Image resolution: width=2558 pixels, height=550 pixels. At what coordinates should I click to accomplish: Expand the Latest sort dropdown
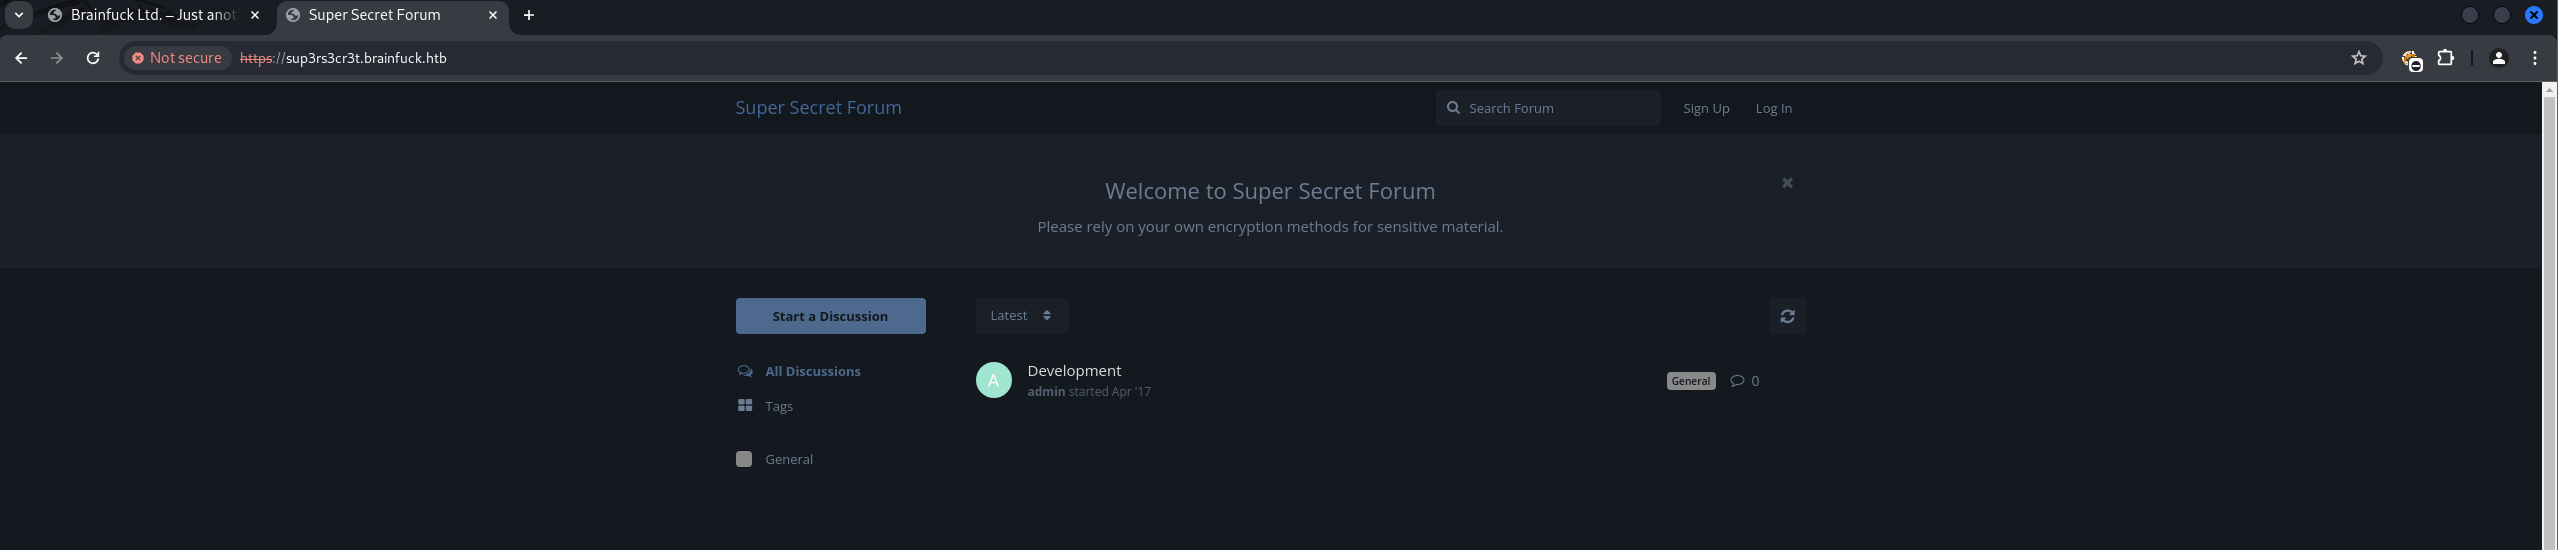coord(1021,316)
